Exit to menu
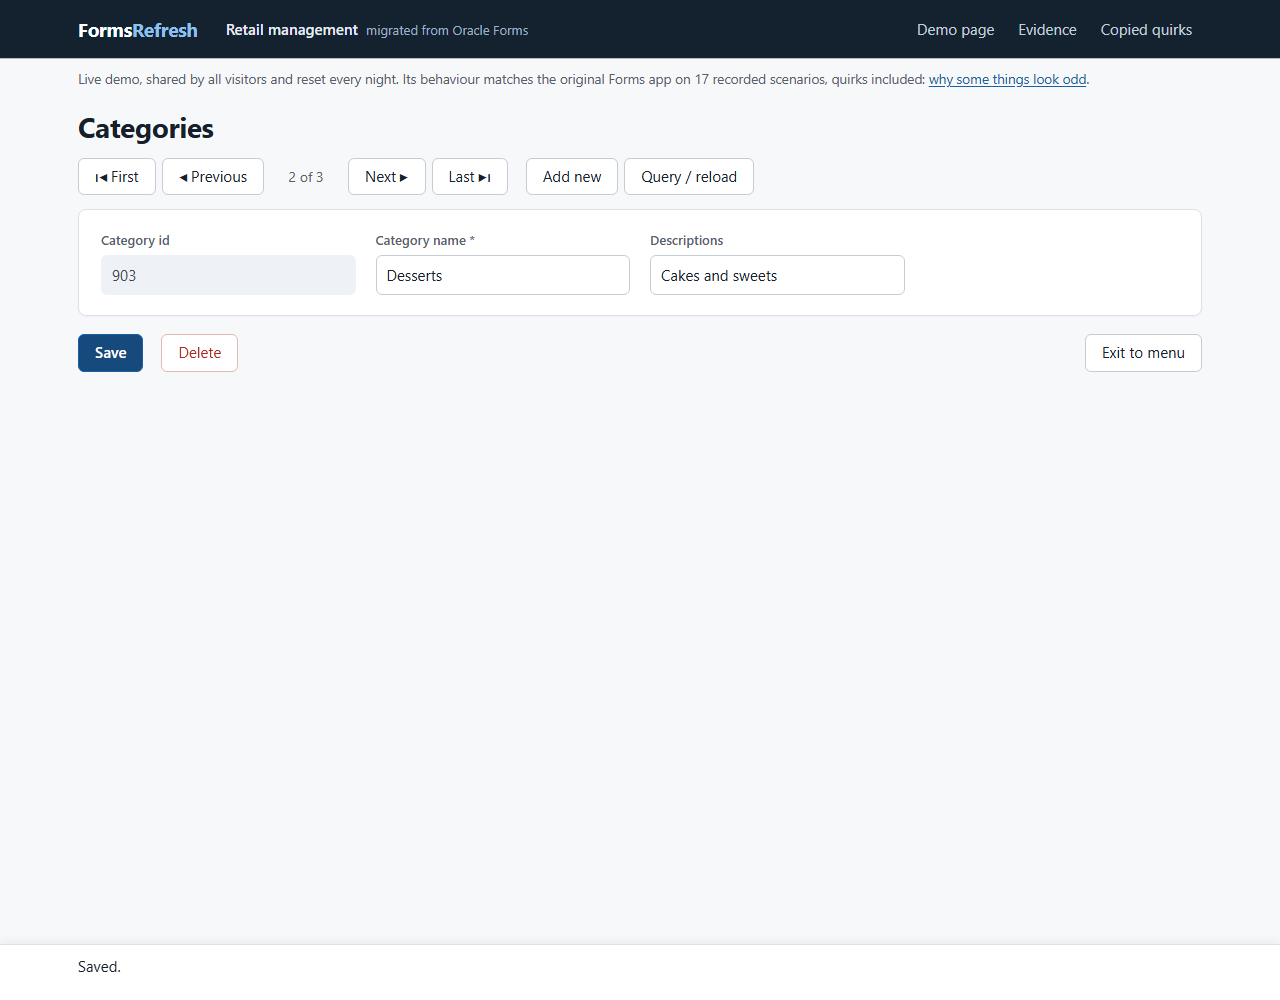 click(1143, 353)
